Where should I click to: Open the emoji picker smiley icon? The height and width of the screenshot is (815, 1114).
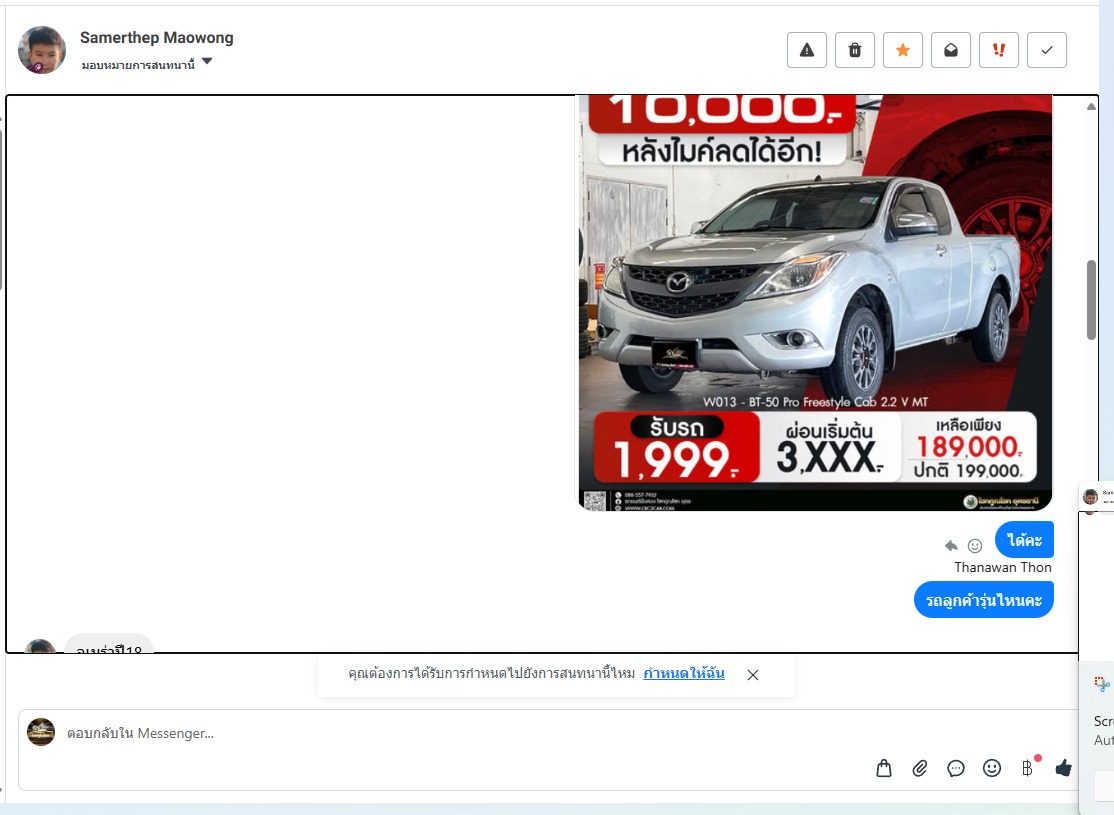992,768
